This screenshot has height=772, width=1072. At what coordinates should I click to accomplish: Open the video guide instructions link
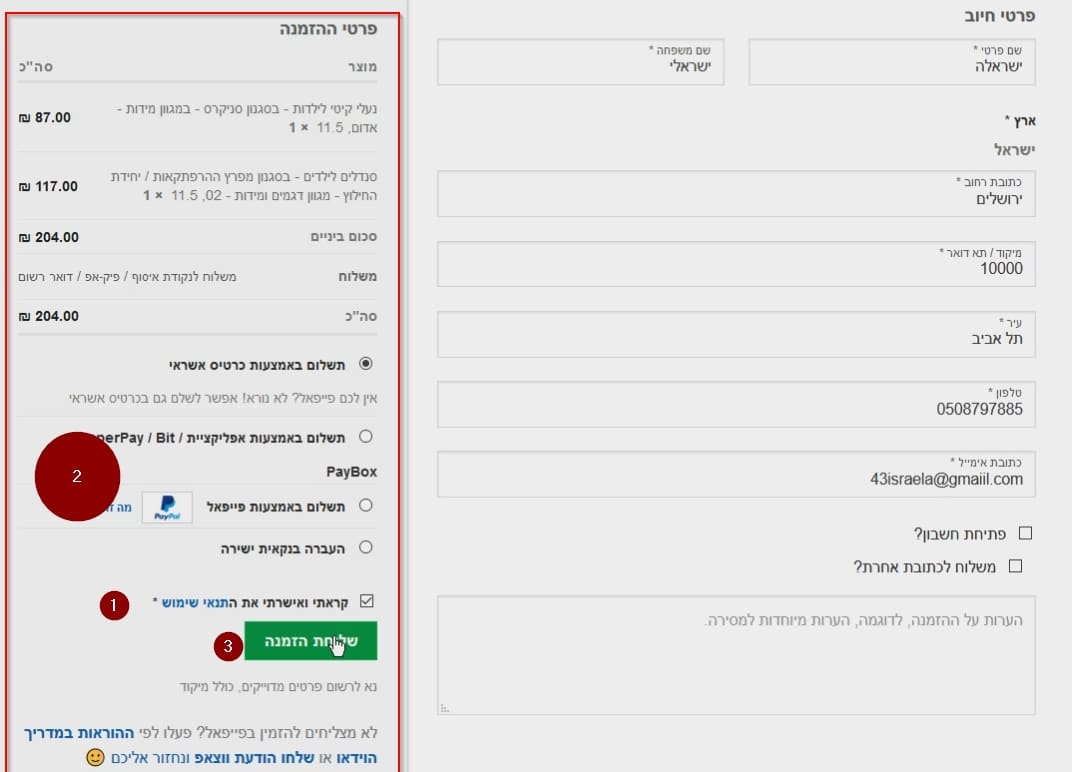200,745
